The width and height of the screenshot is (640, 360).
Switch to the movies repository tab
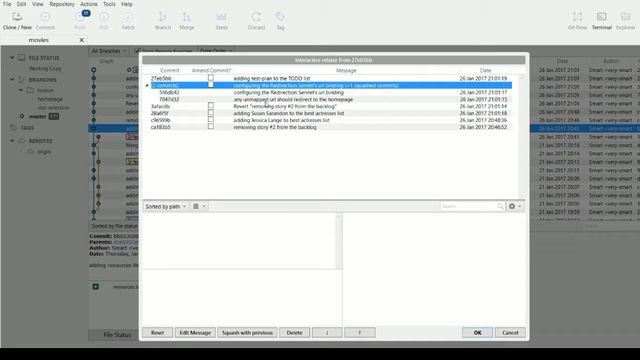click(x=39, y=40)
